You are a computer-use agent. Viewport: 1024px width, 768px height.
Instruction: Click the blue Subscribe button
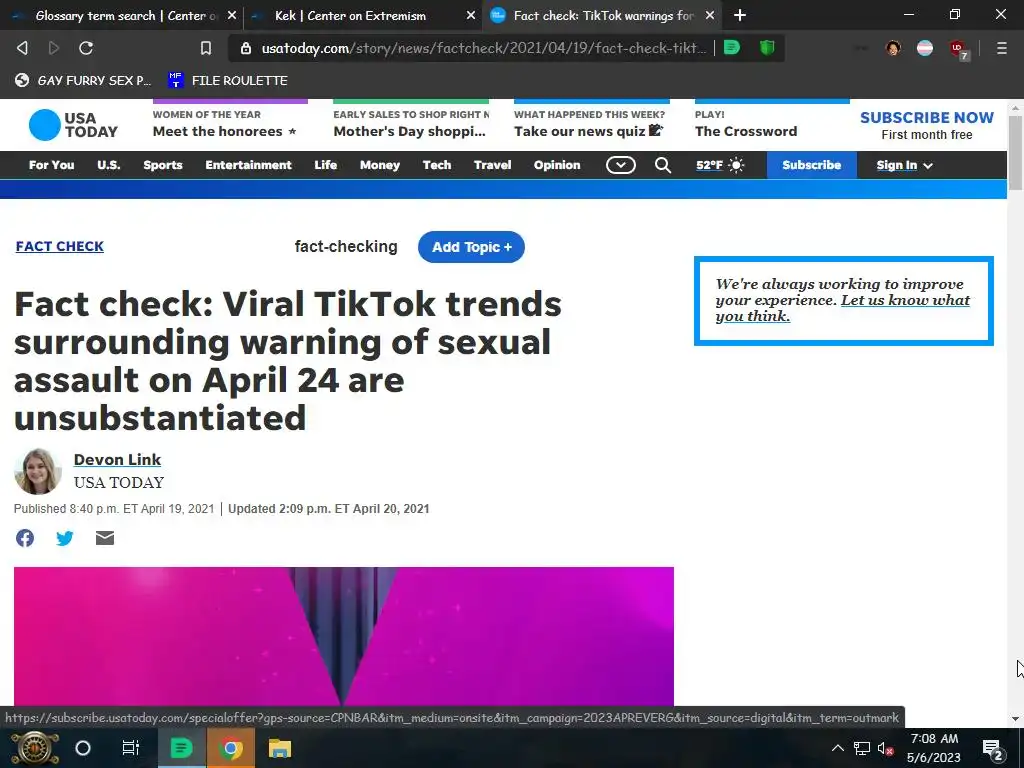(812, 165)
